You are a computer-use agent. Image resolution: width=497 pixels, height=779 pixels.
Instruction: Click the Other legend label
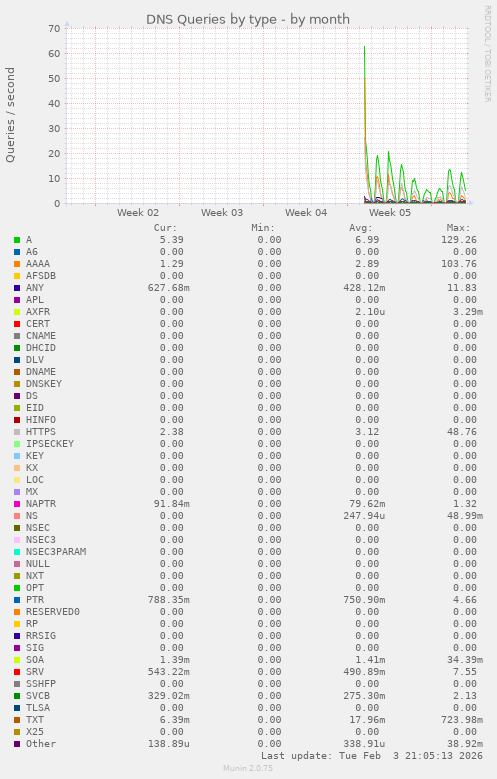tap(41, 744)
